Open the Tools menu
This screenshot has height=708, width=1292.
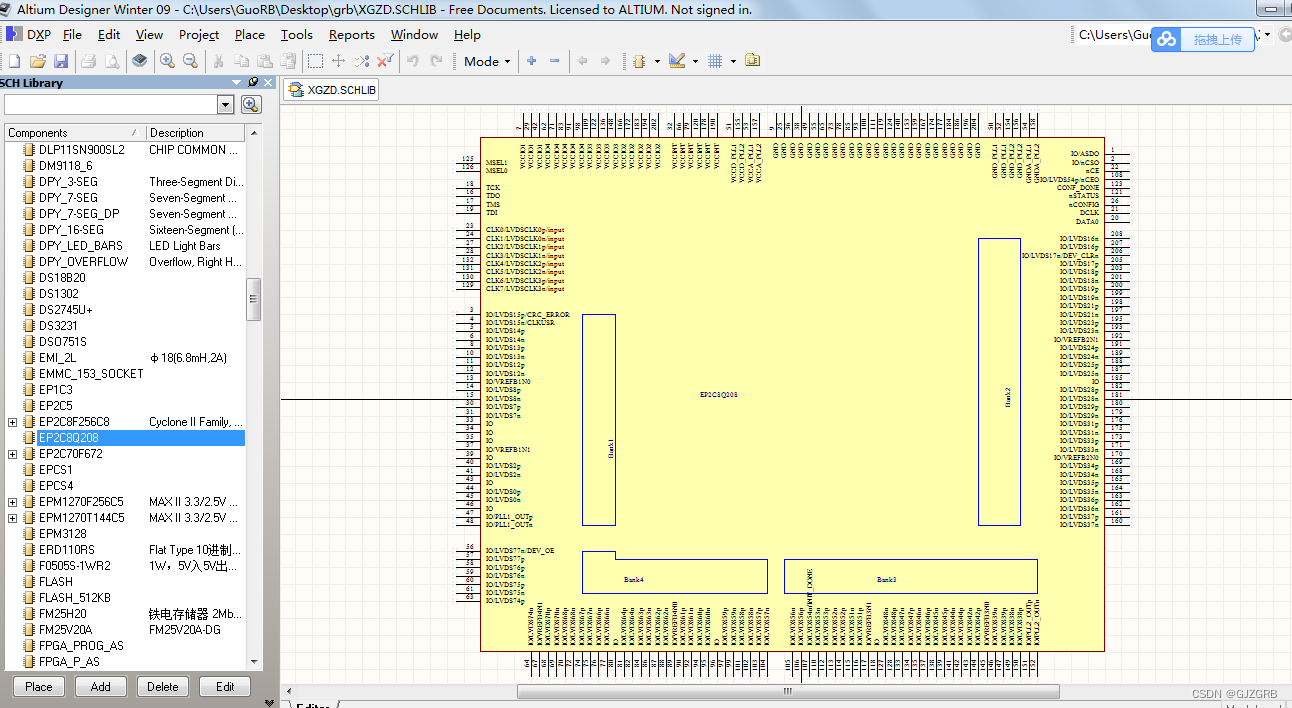pos(296,34)
